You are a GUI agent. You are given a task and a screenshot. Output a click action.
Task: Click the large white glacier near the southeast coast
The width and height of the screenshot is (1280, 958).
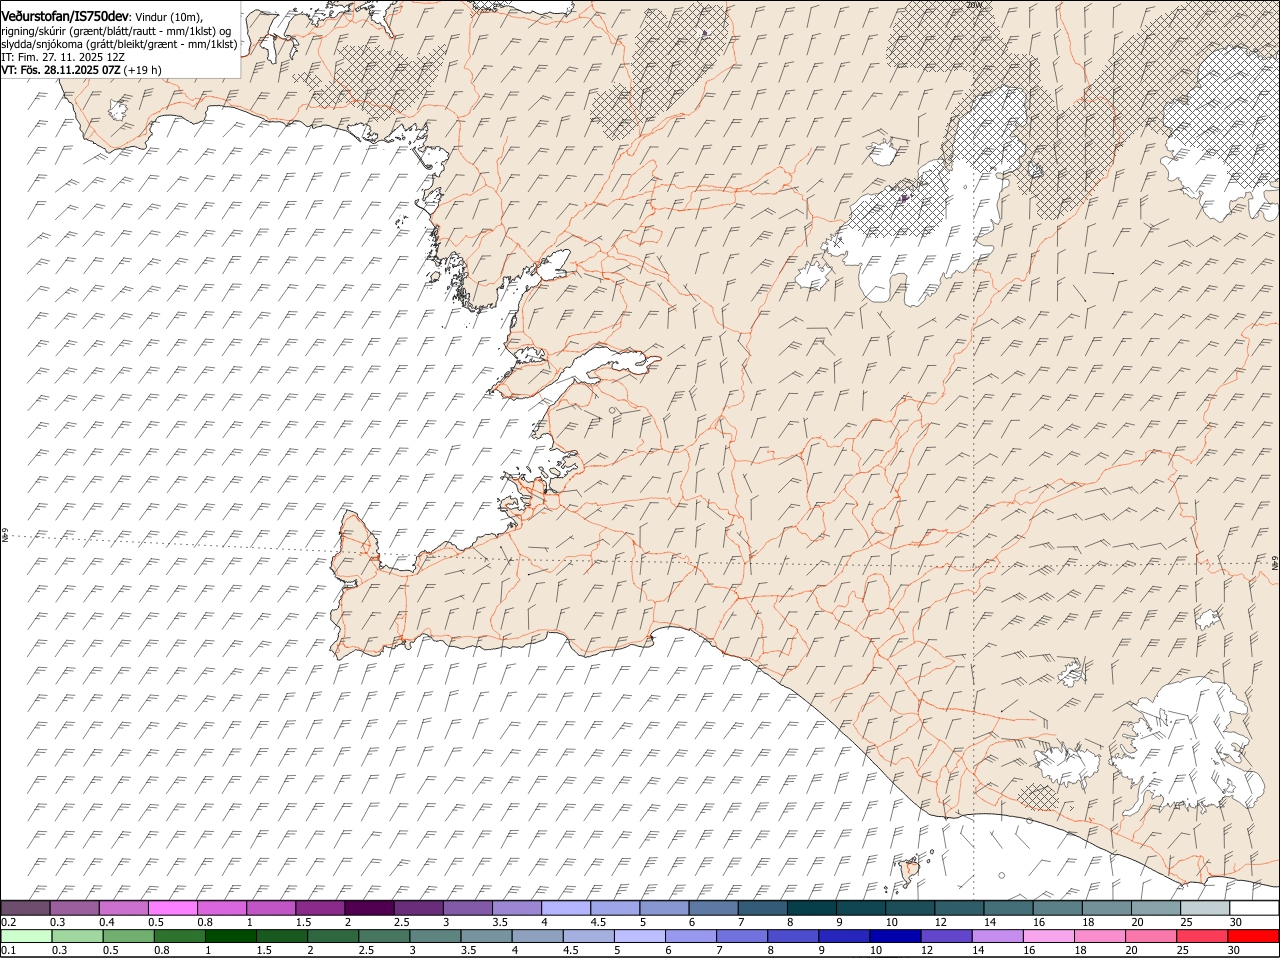(x=1190, y=745)
